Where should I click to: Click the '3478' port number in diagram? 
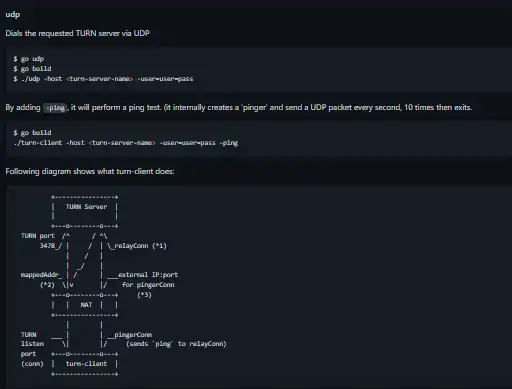(47, 246)
